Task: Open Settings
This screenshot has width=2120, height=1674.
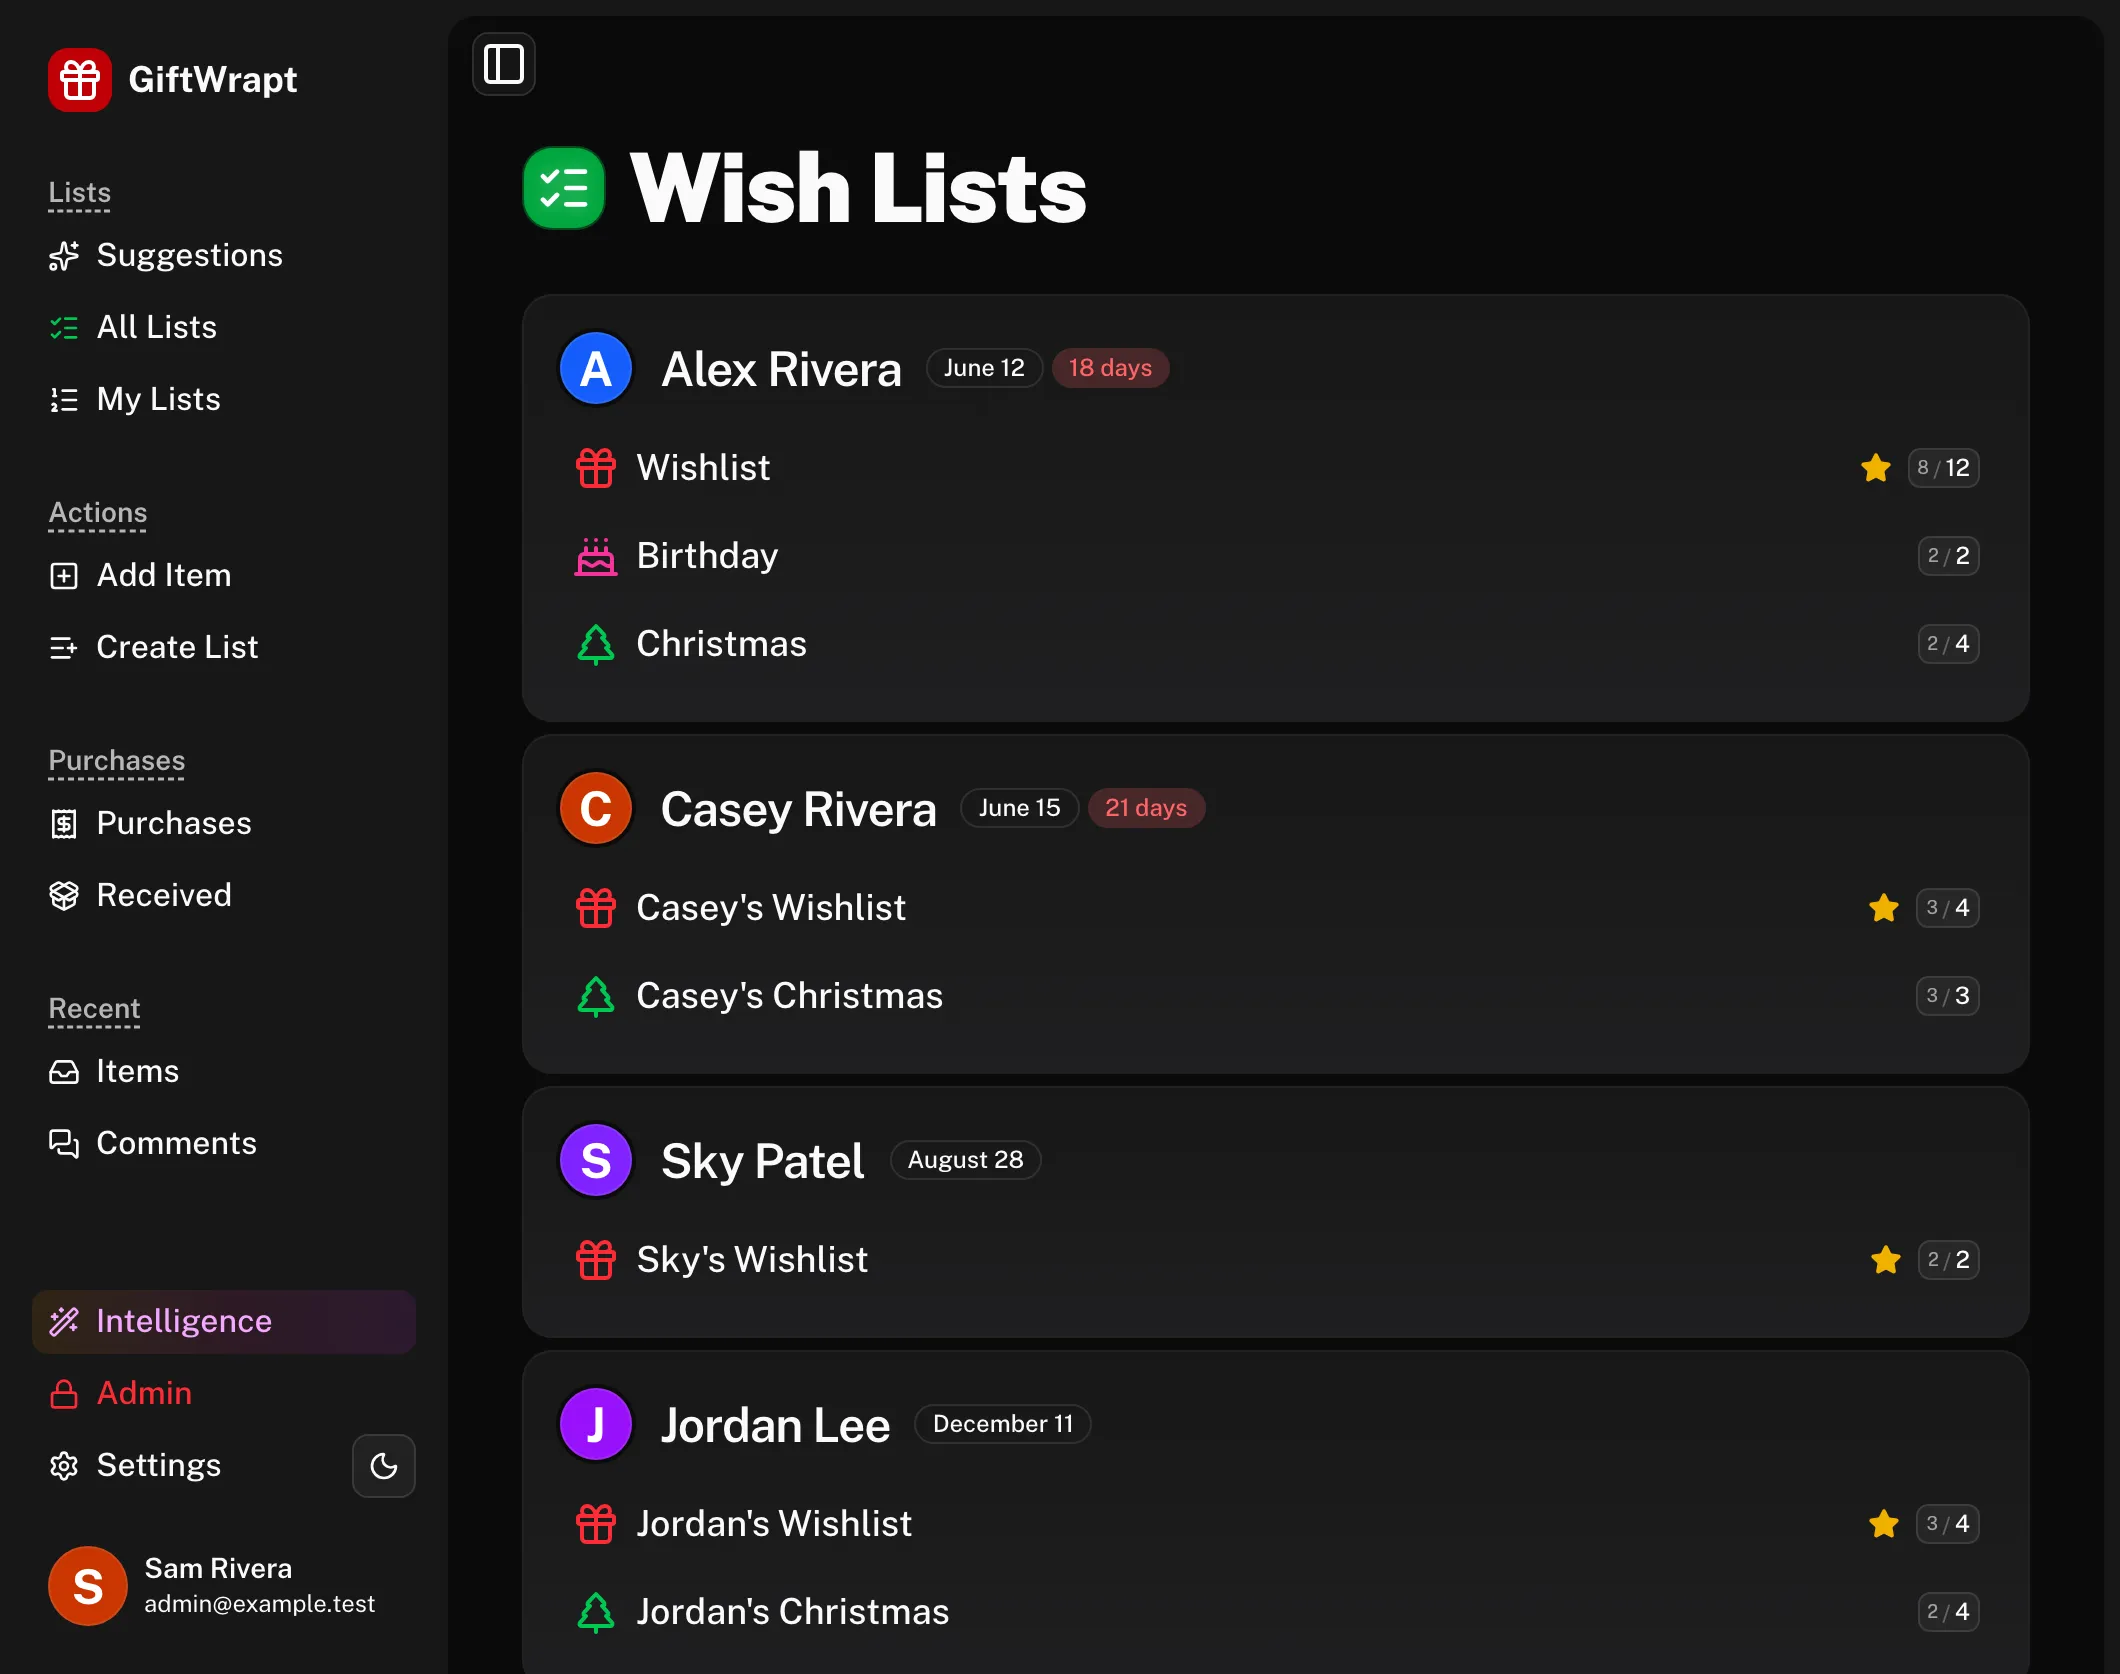Action: (190, 1465)
